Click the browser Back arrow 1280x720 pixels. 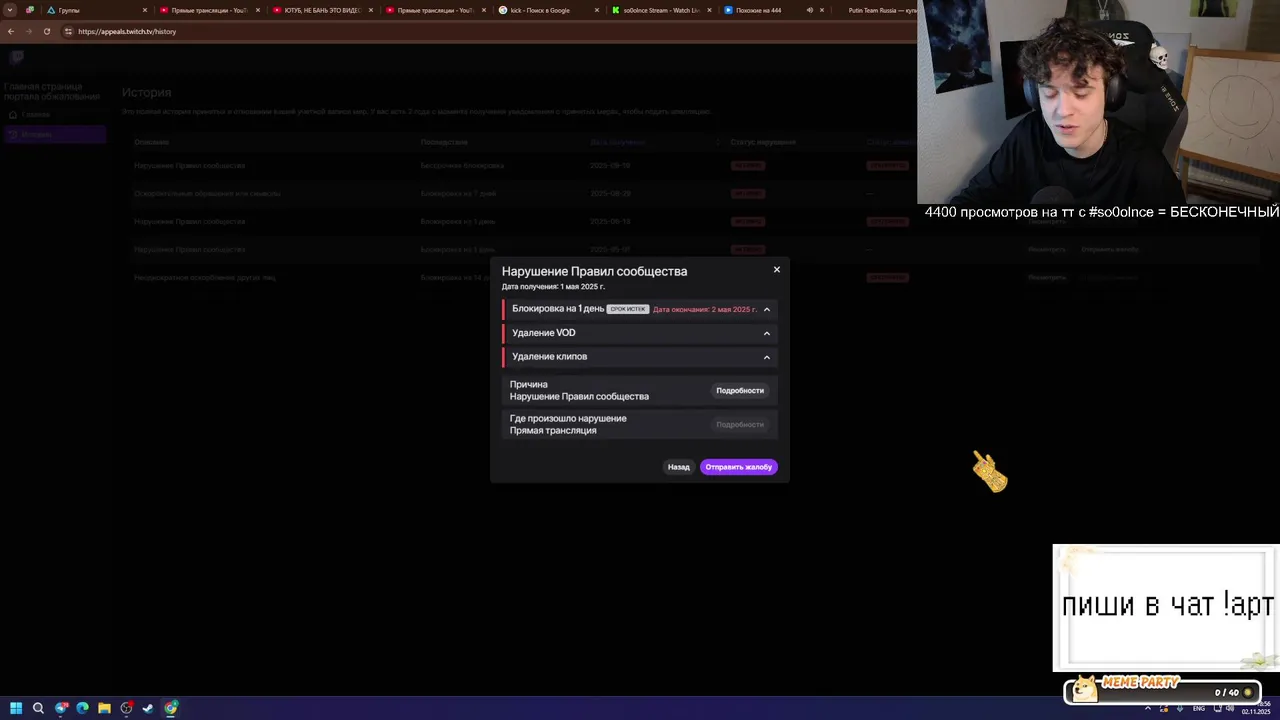11,31
